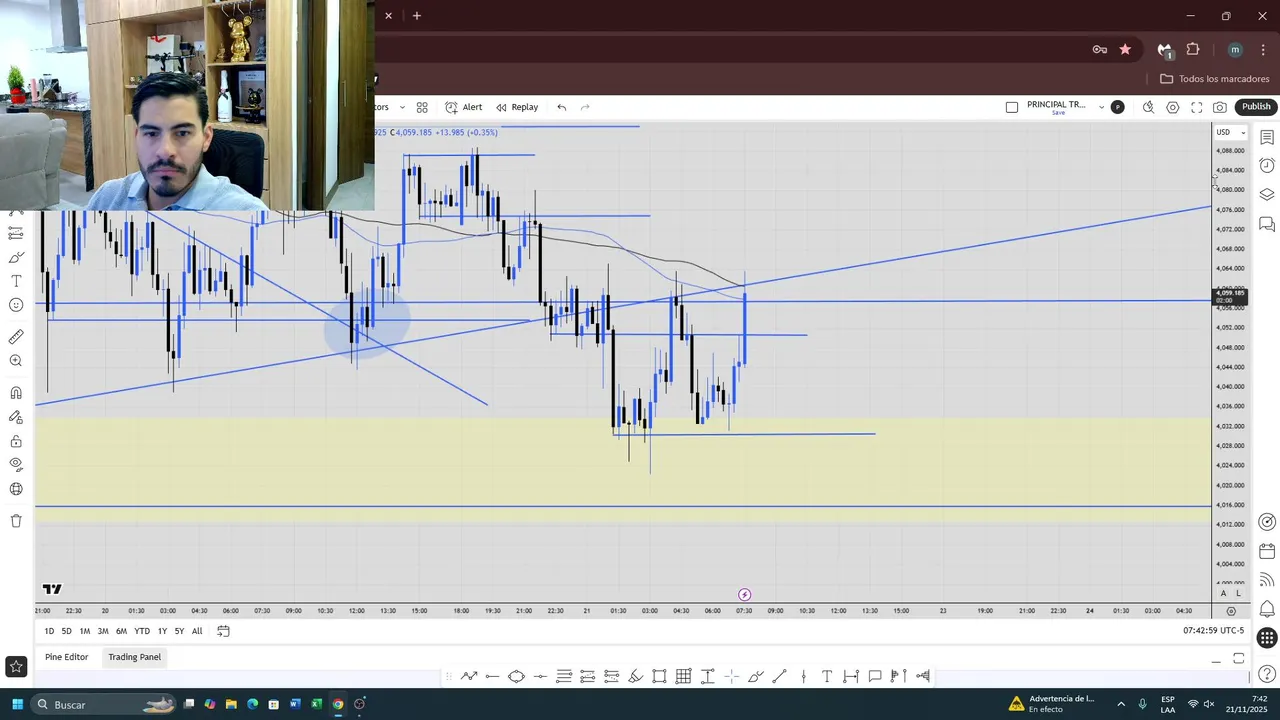1280x720 pixels.
Task: Open the quick search icon in top toolbar
Action: (1148, 107)
